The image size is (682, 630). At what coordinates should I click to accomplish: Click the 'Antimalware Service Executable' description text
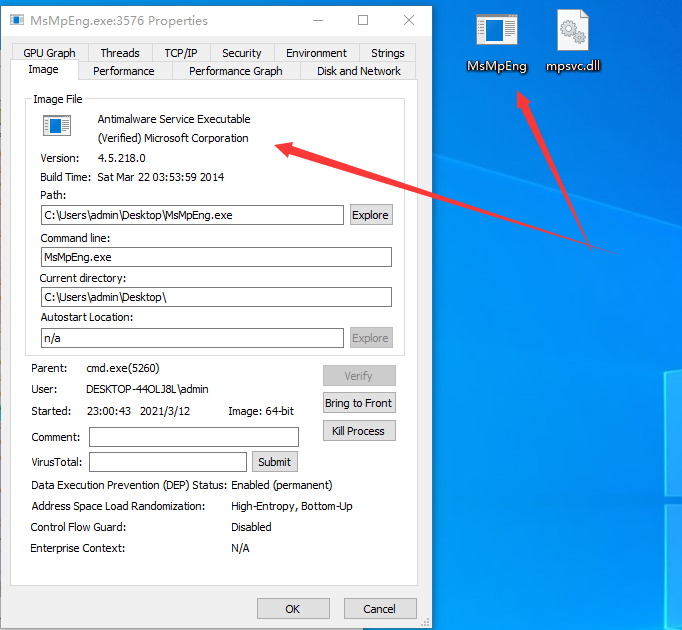[174, 119]
